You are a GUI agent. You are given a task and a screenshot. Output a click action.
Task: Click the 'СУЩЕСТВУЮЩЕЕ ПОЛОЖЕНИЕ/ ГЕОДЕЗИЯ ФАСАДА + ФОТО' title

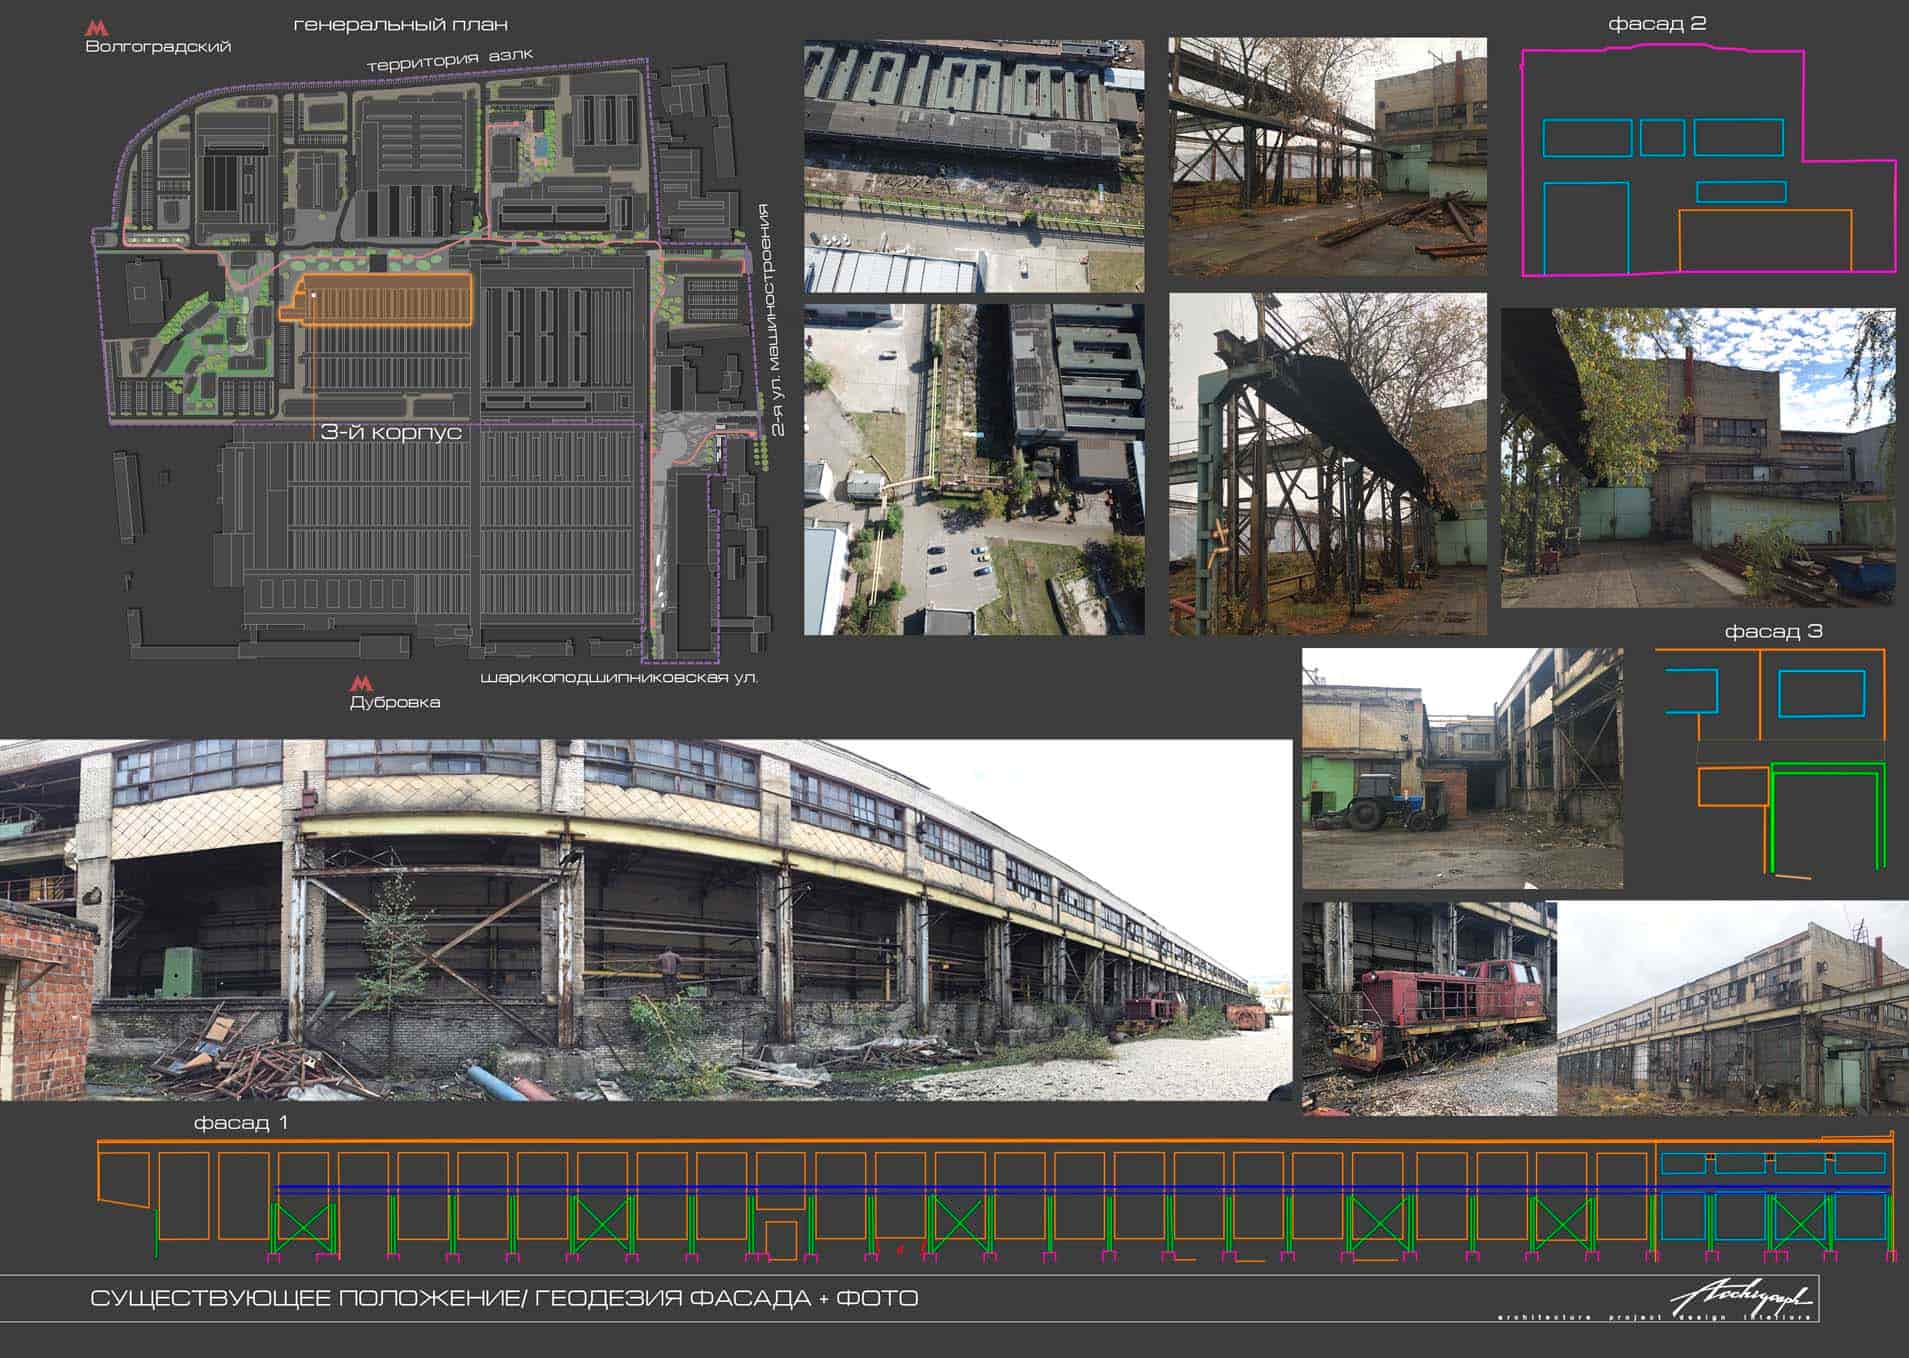coord(504,1299)
